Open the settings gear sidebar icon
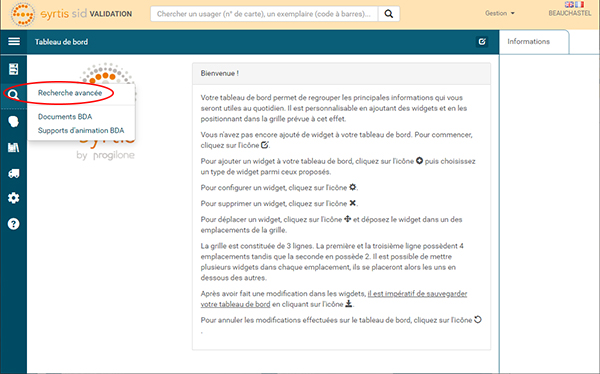600x374 pixels. [x=13, y=198]
